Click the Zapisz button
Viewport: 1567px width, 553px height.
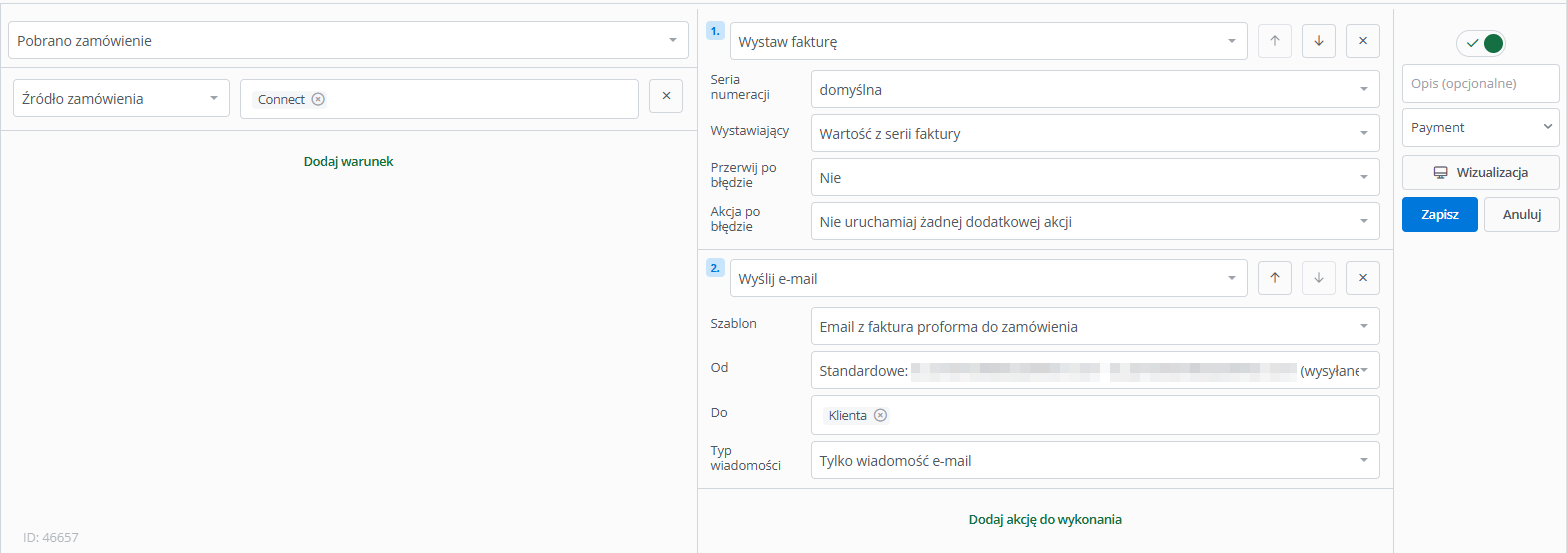[1439, 214]
